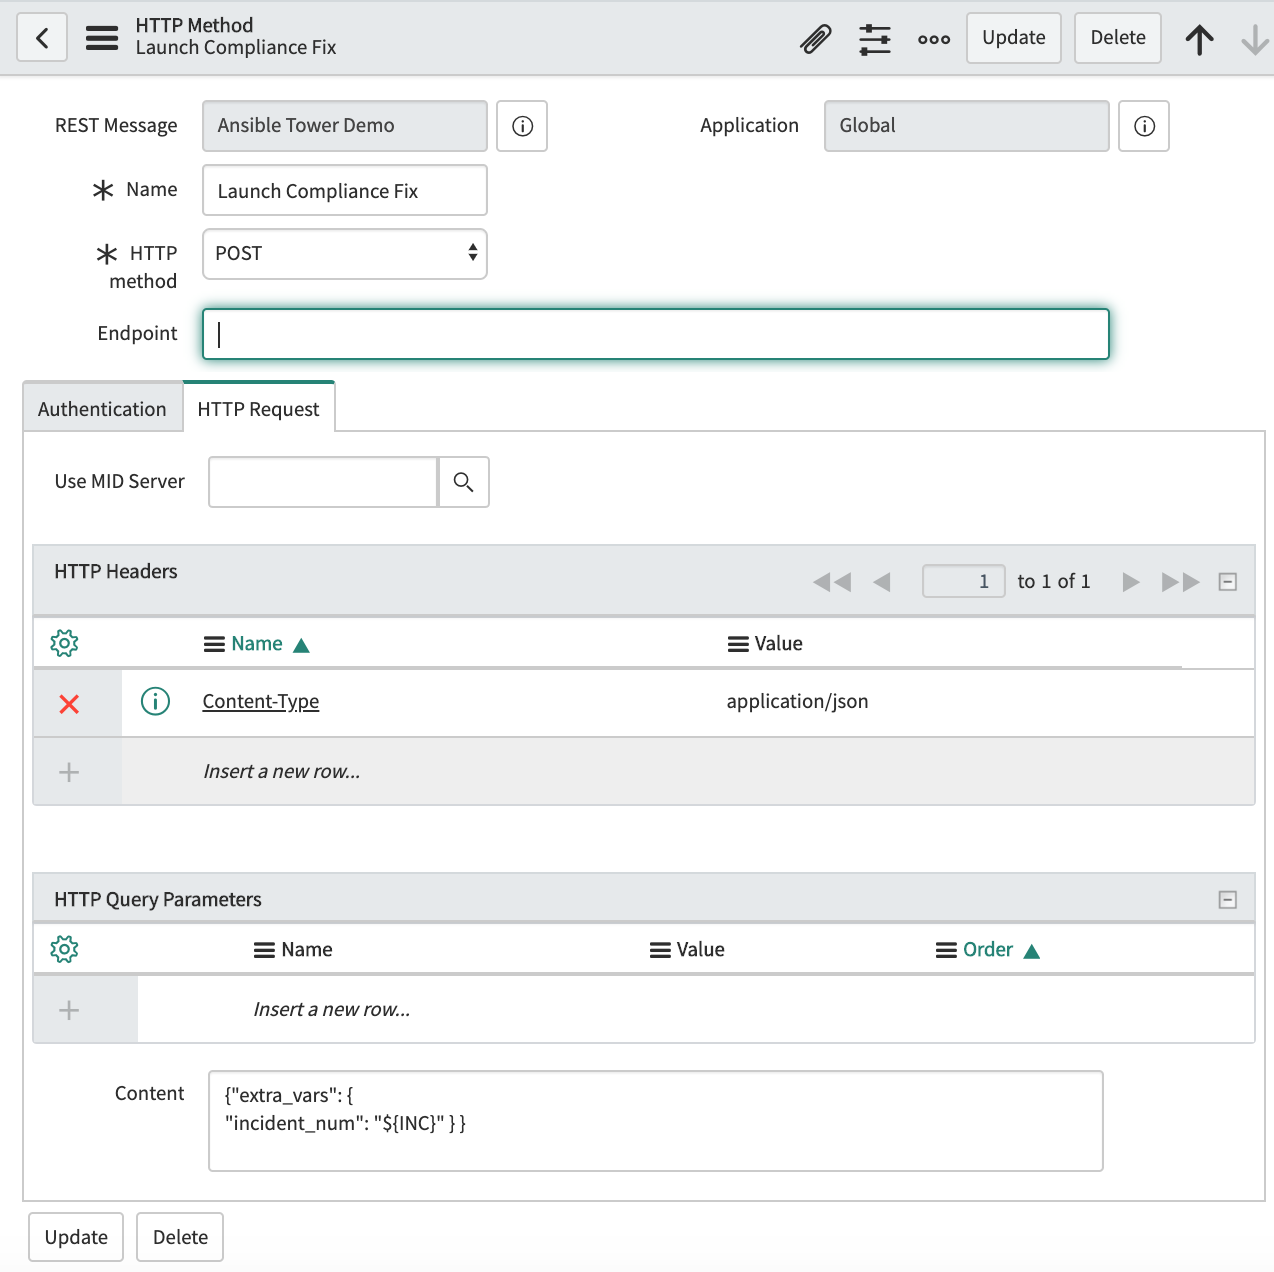Click the MID Server lookup magnifier
The width and height of the screenshot is (1274, 1272).
(463, 482)
